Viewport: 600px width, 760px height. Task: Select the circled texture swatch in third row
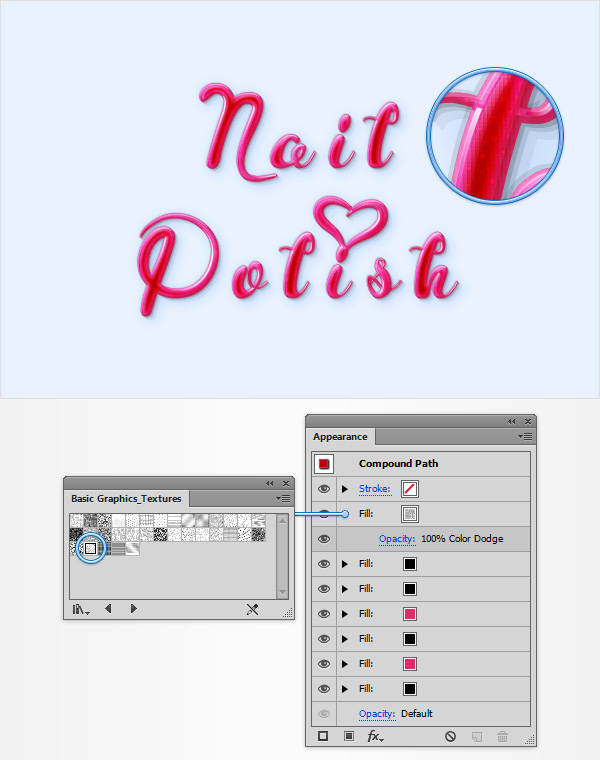coord(91,548)
